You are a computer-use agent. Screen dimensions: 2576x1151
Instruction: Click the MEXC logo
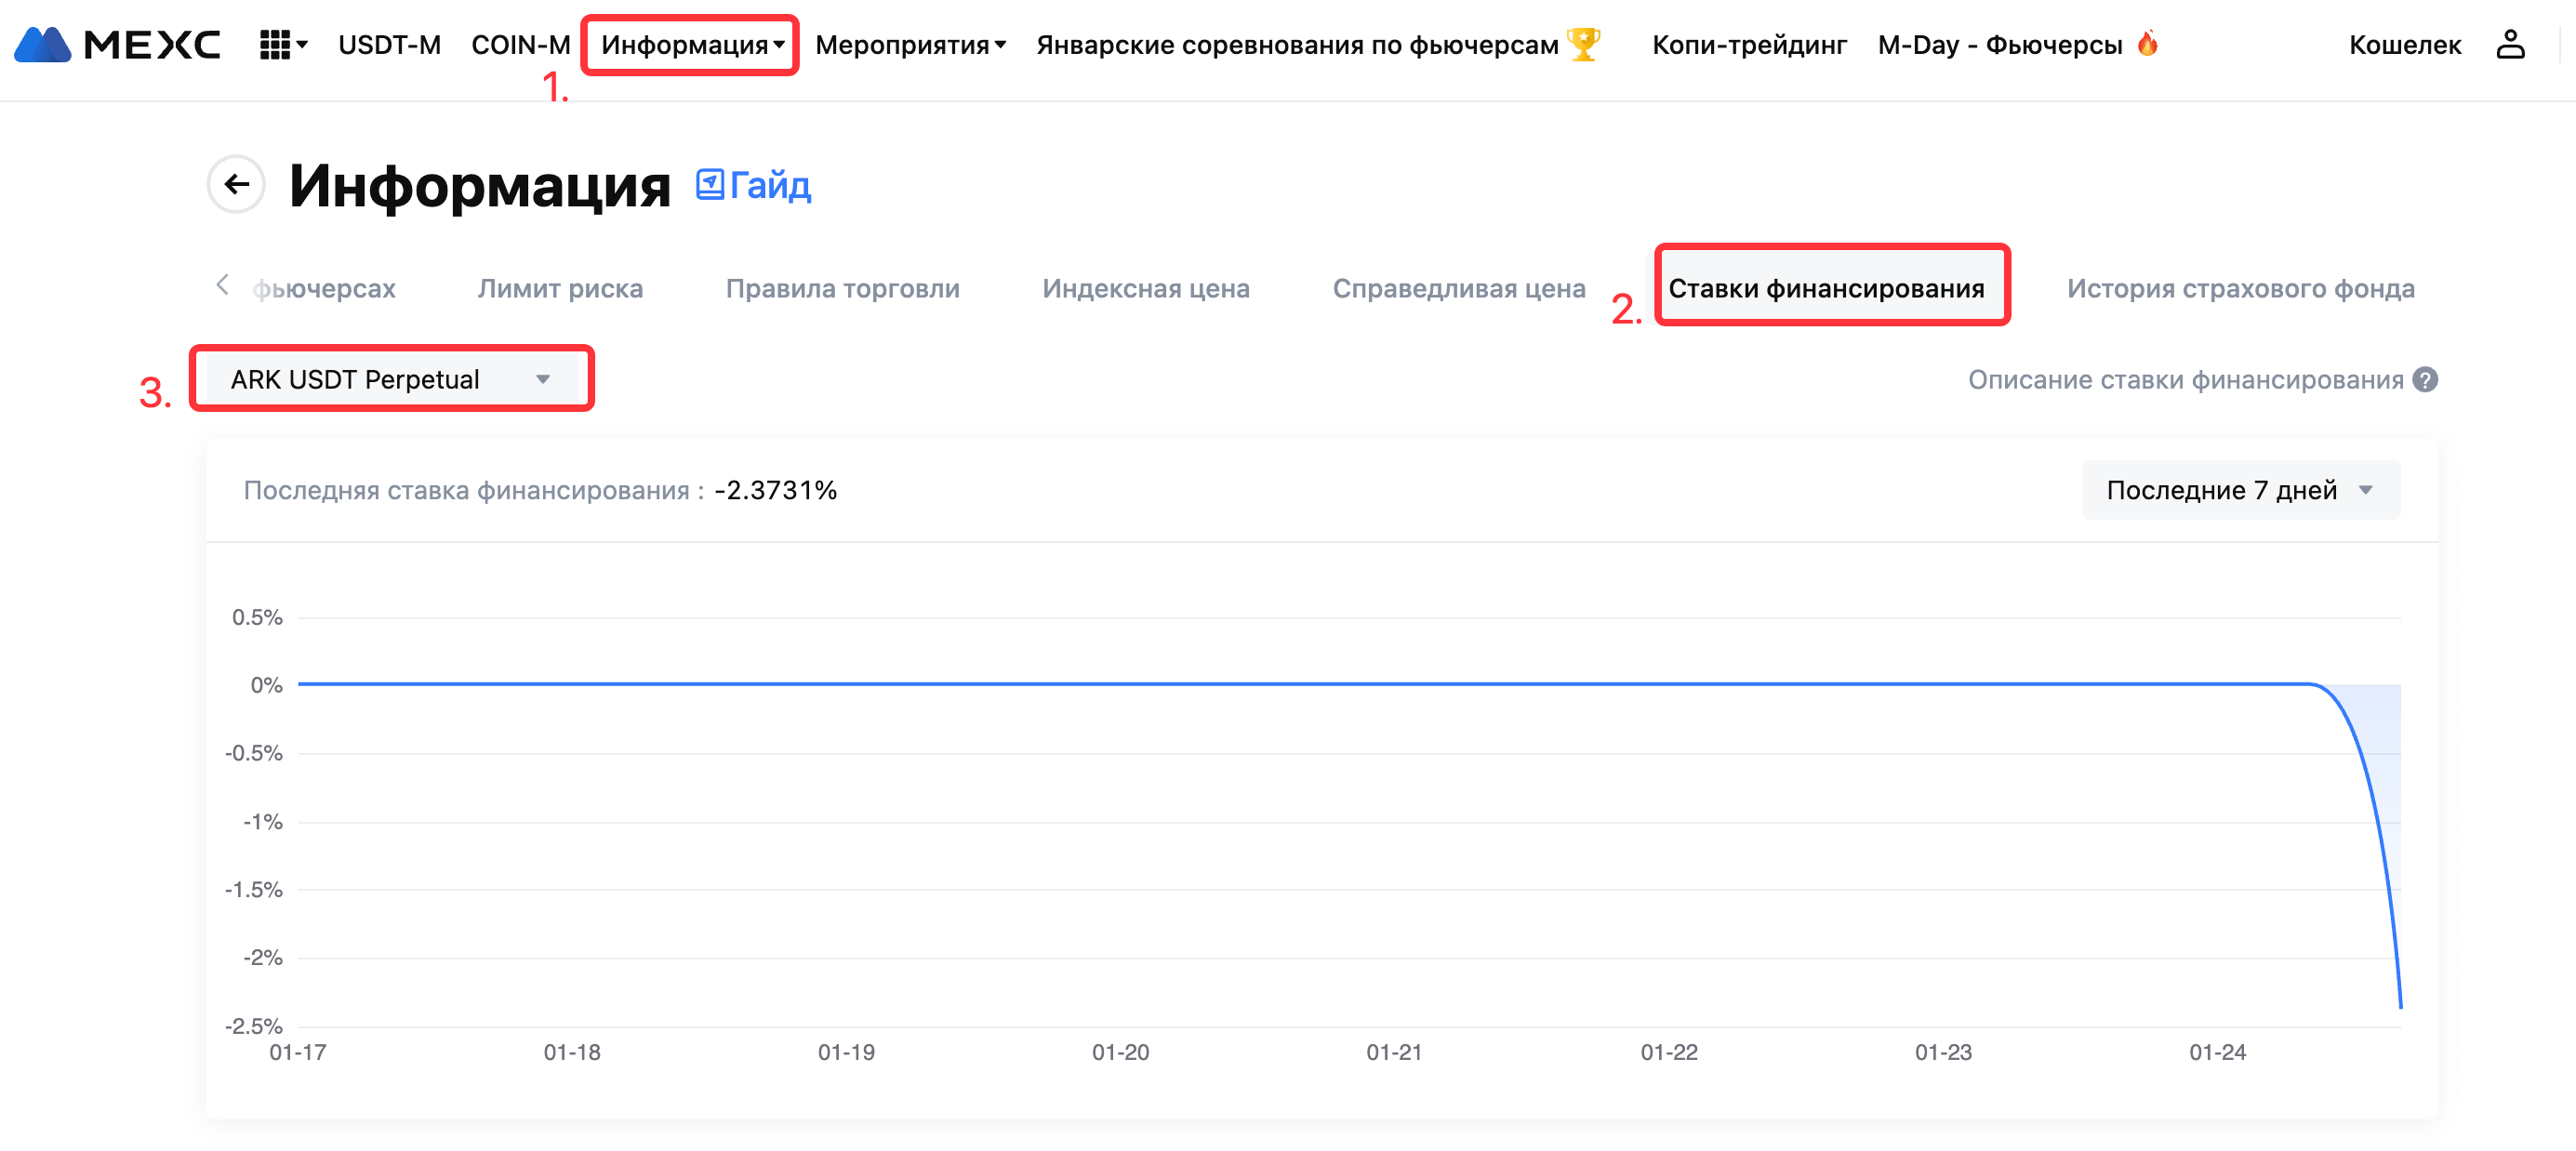pos(117,45)
